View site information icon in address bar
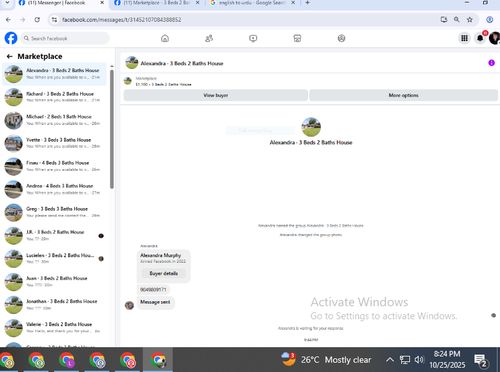The image size is (500, 372). coord(54,20)
